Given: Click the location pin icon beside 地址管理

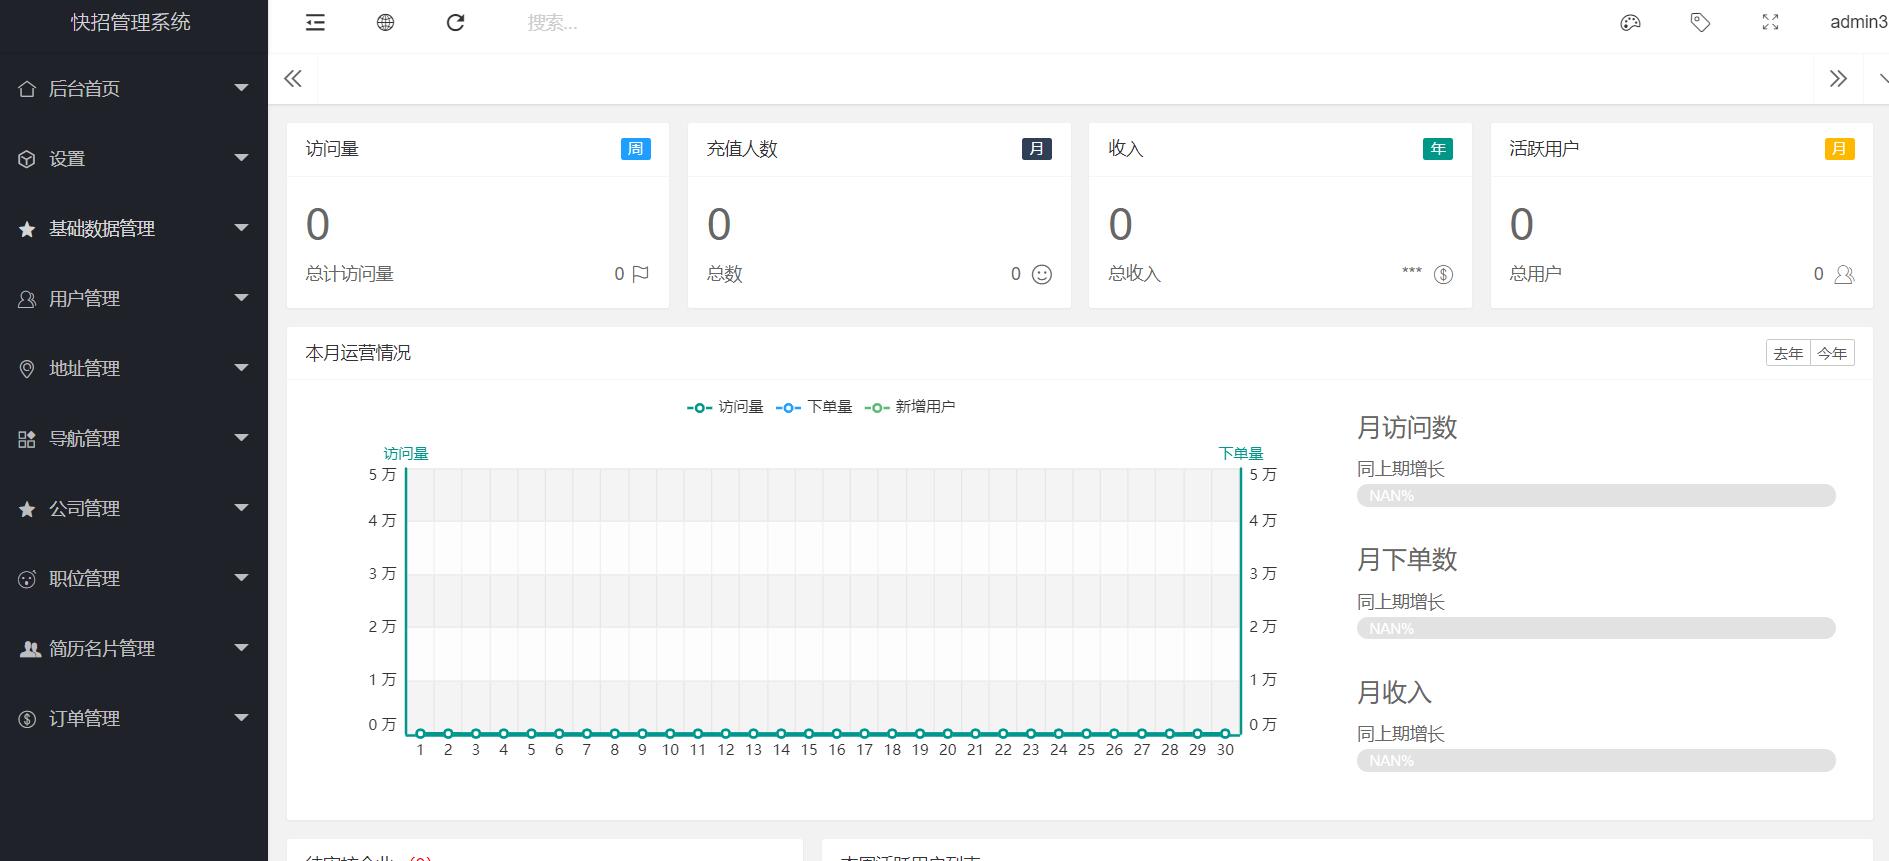Looking at the screenshot, I should (x=27, y=369).
